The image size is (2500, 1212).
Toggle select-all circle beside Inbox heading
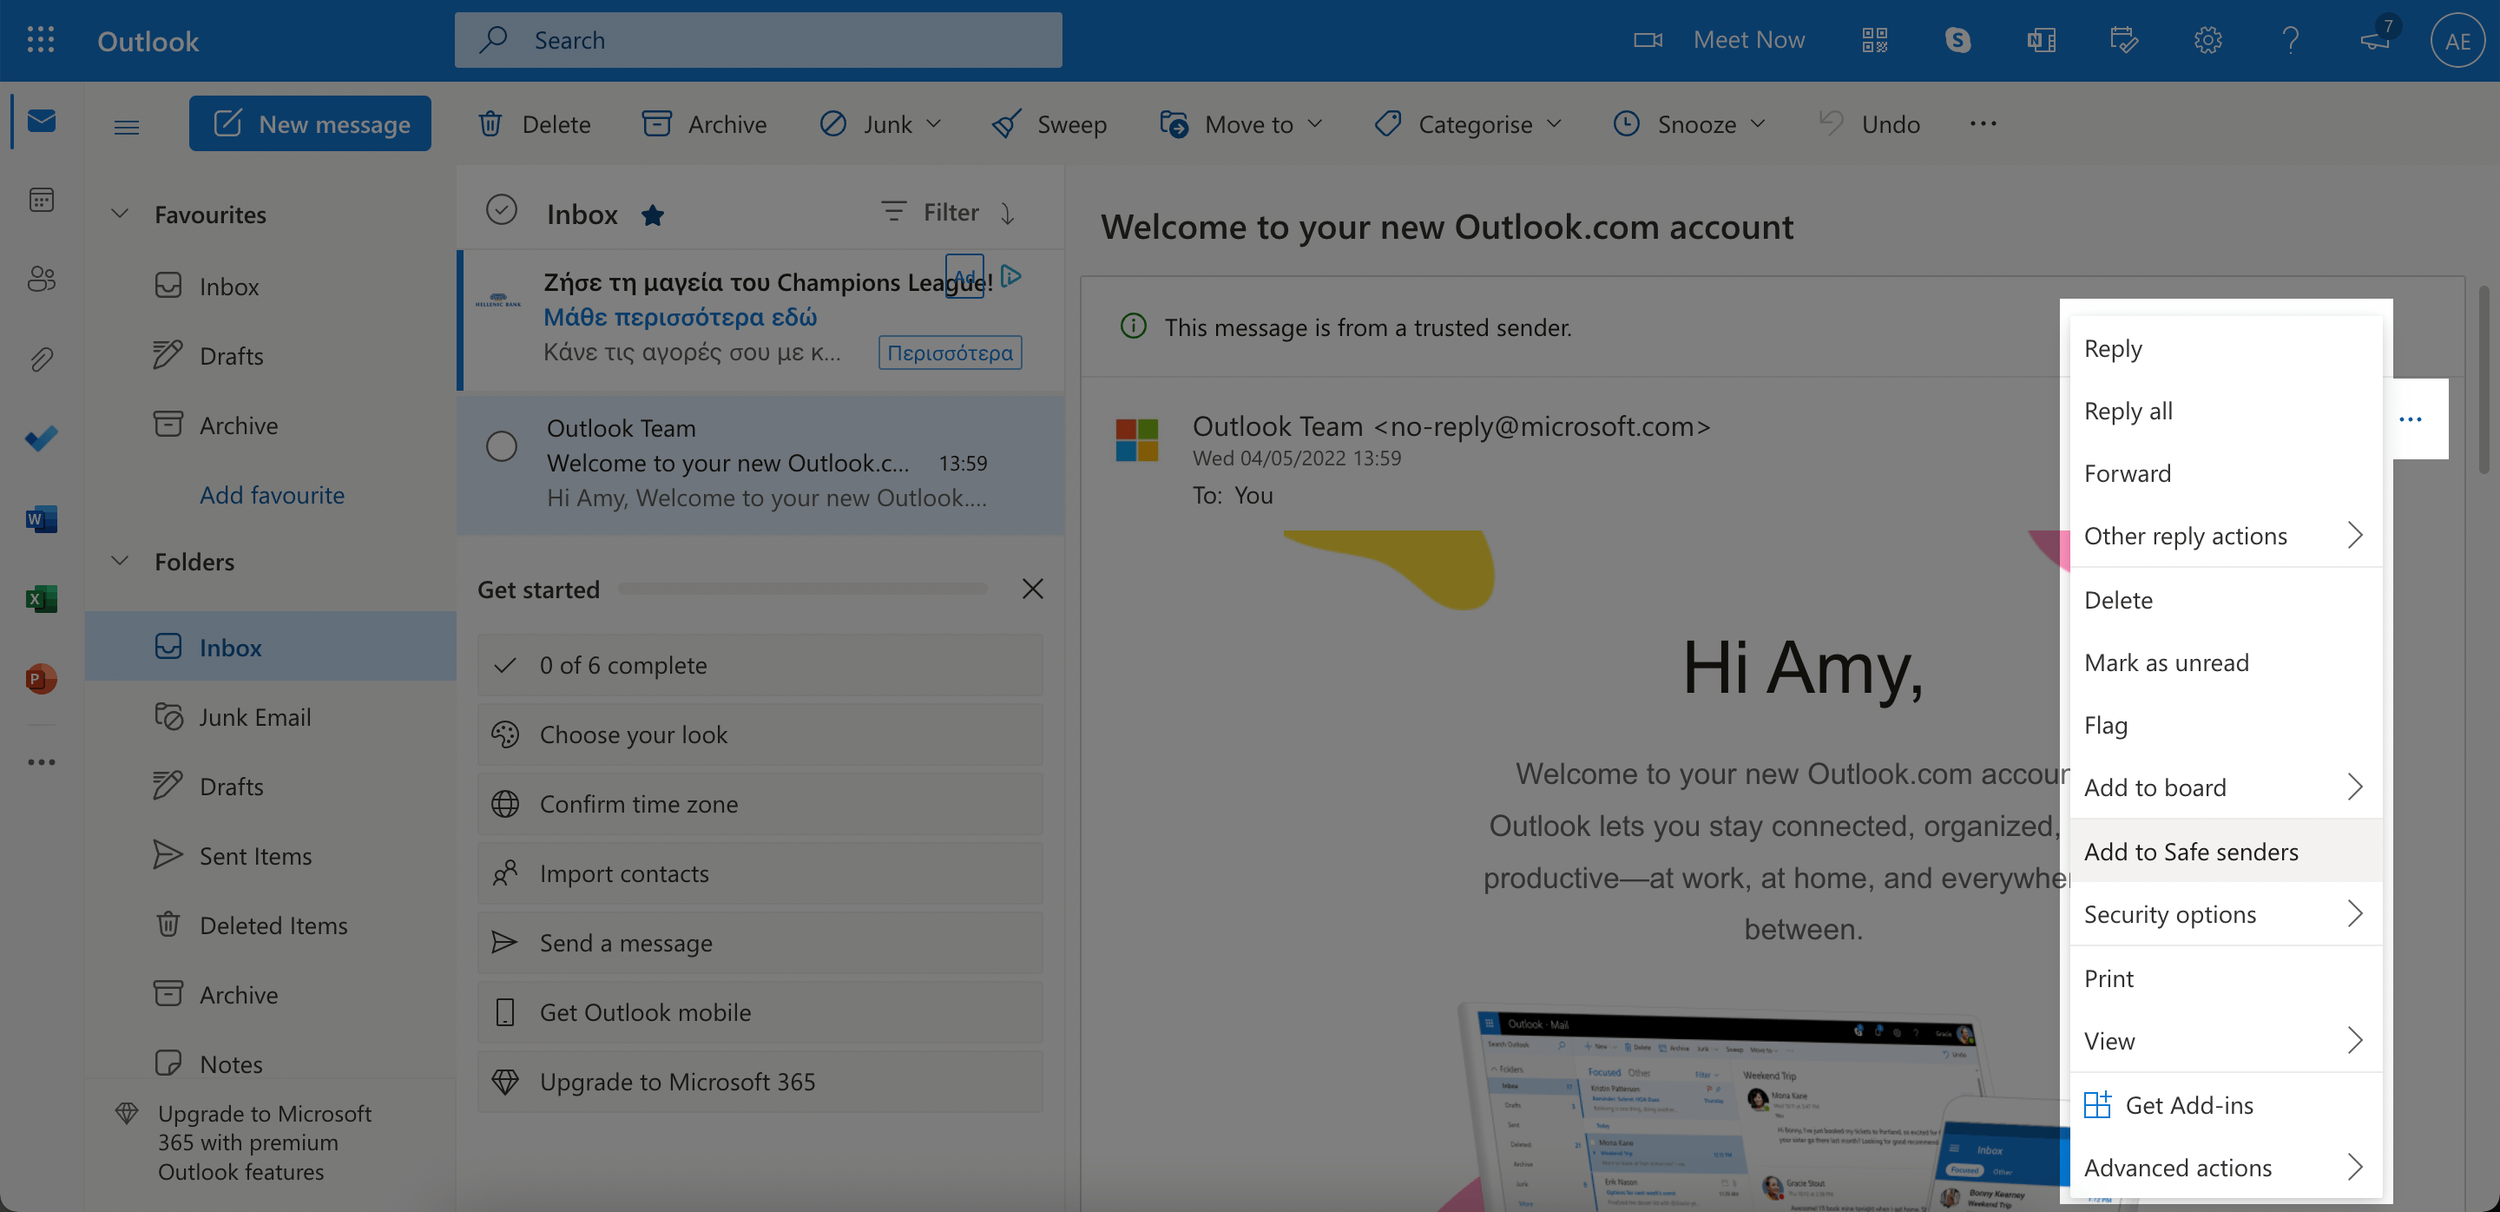point(501,210)
